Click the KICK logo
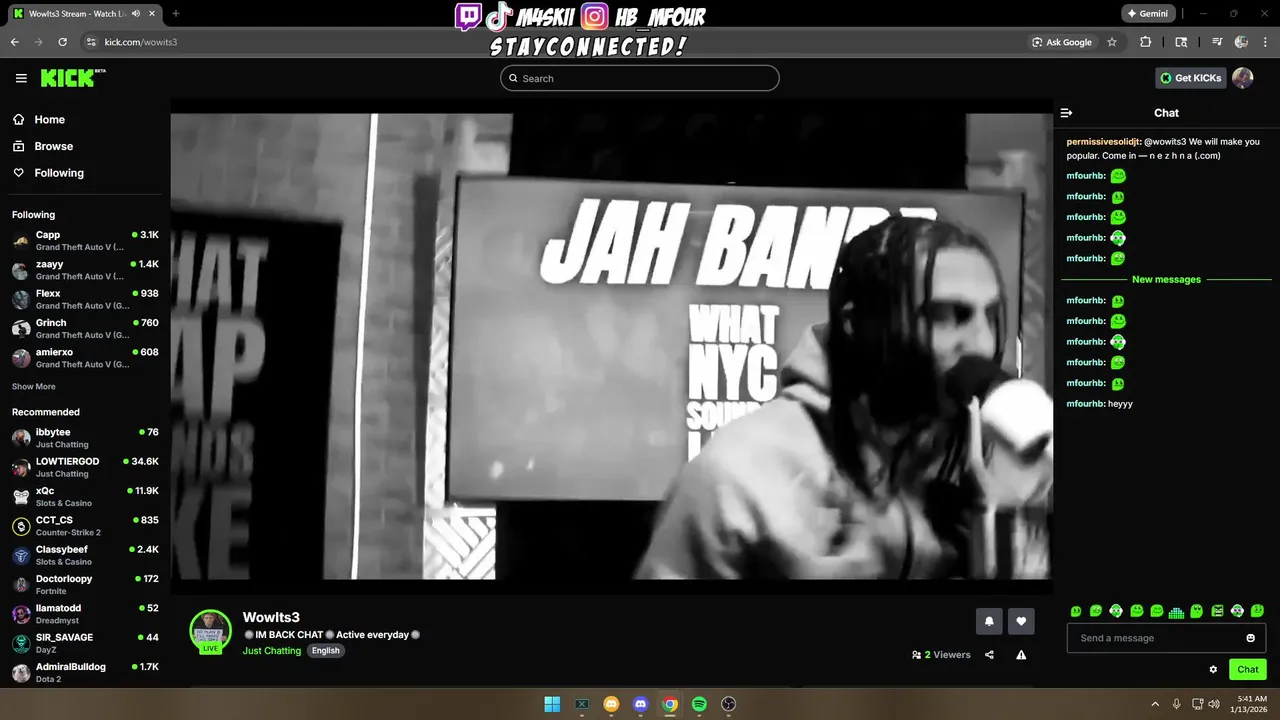The image size is (1280, 720). (73, 78)
